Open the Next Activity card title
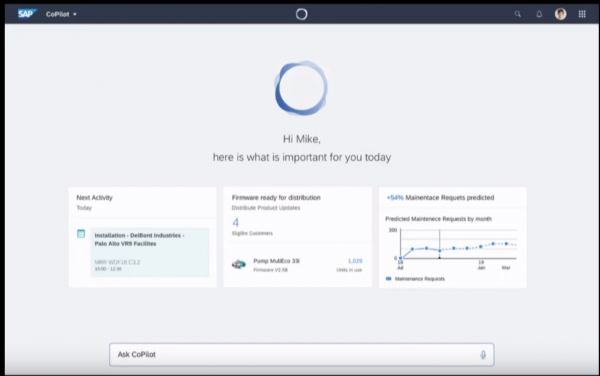Viewport: 600px width, 376px height. click(95, 197)
